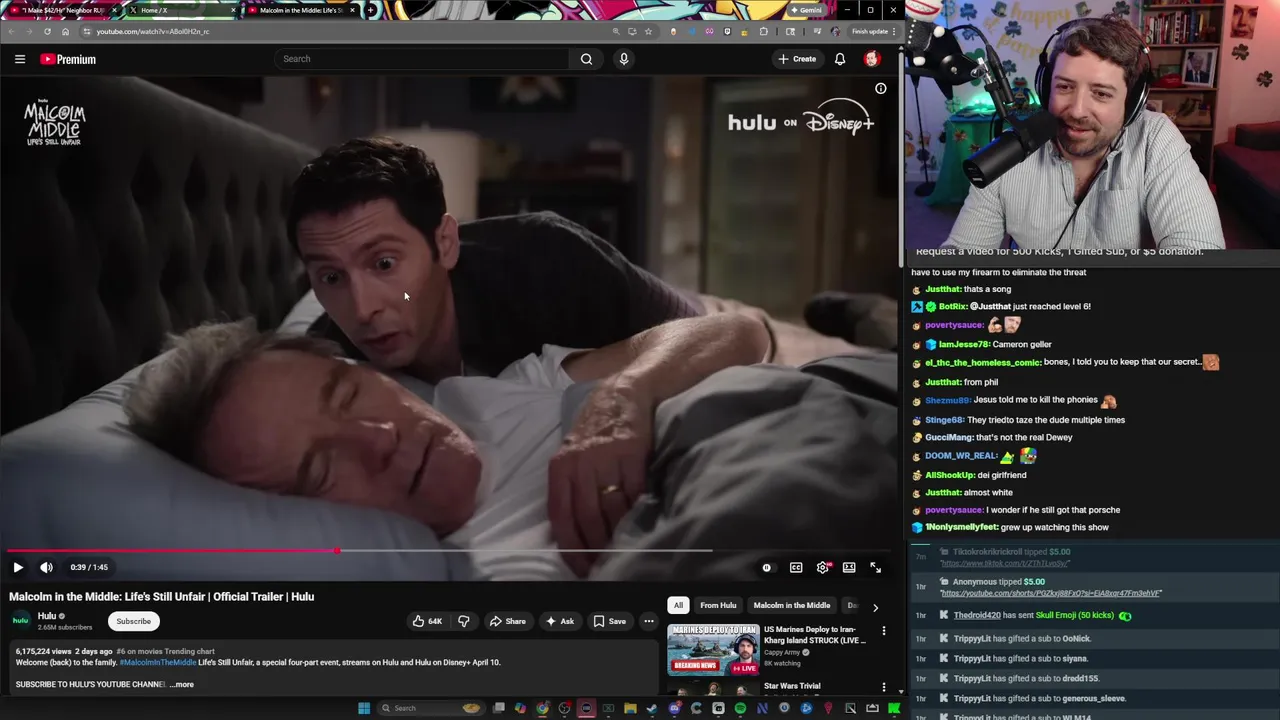
Task: Bookmark this page with the star icon
Action: 648,31
